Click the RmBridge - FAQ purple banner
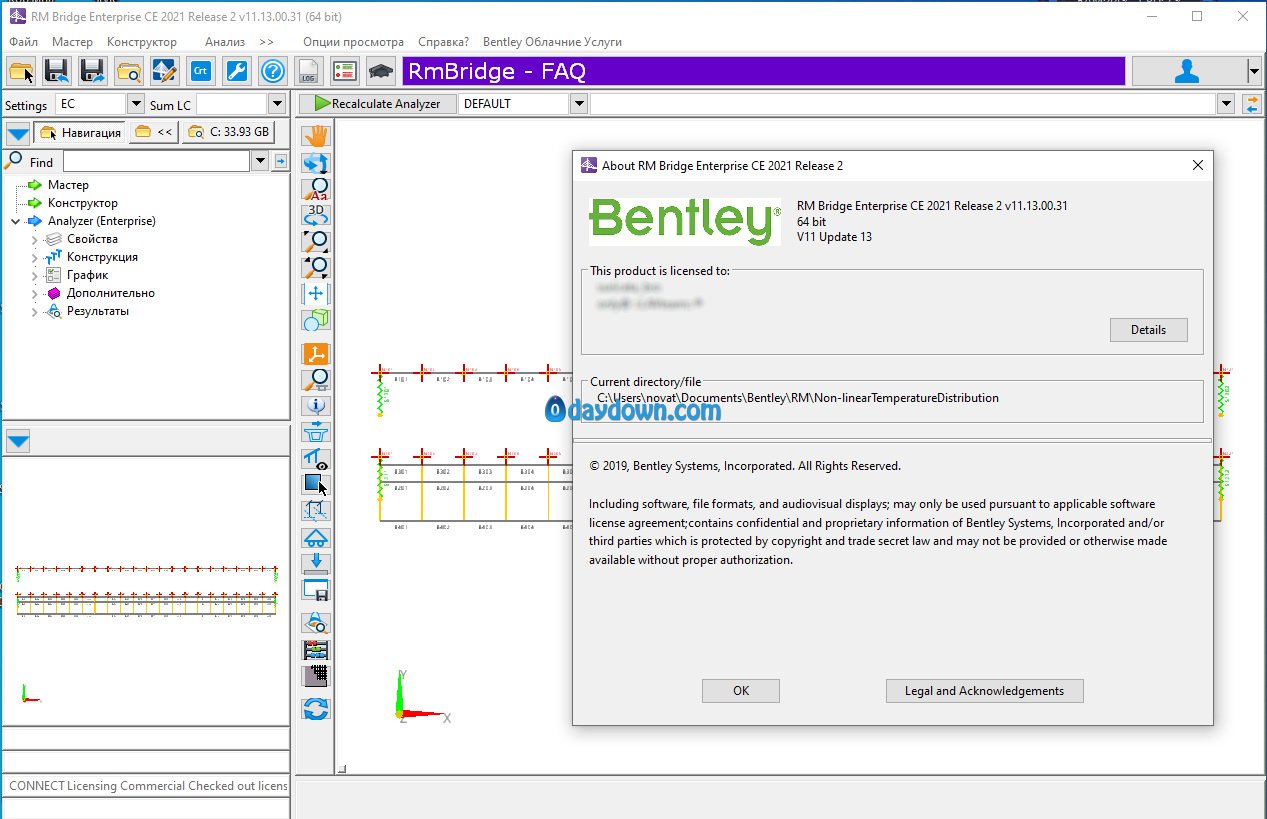This screenshot has height=819, width=1267. [764, 71]
